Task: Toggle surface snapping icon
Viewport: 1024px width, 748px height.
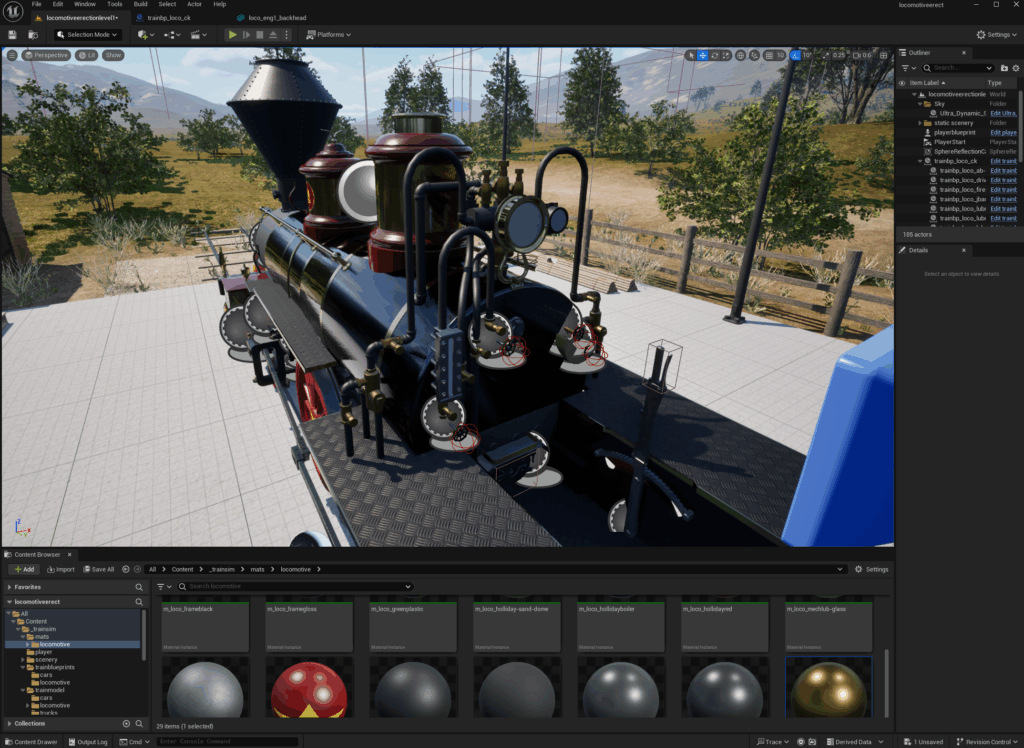Action: coord(754,56)
